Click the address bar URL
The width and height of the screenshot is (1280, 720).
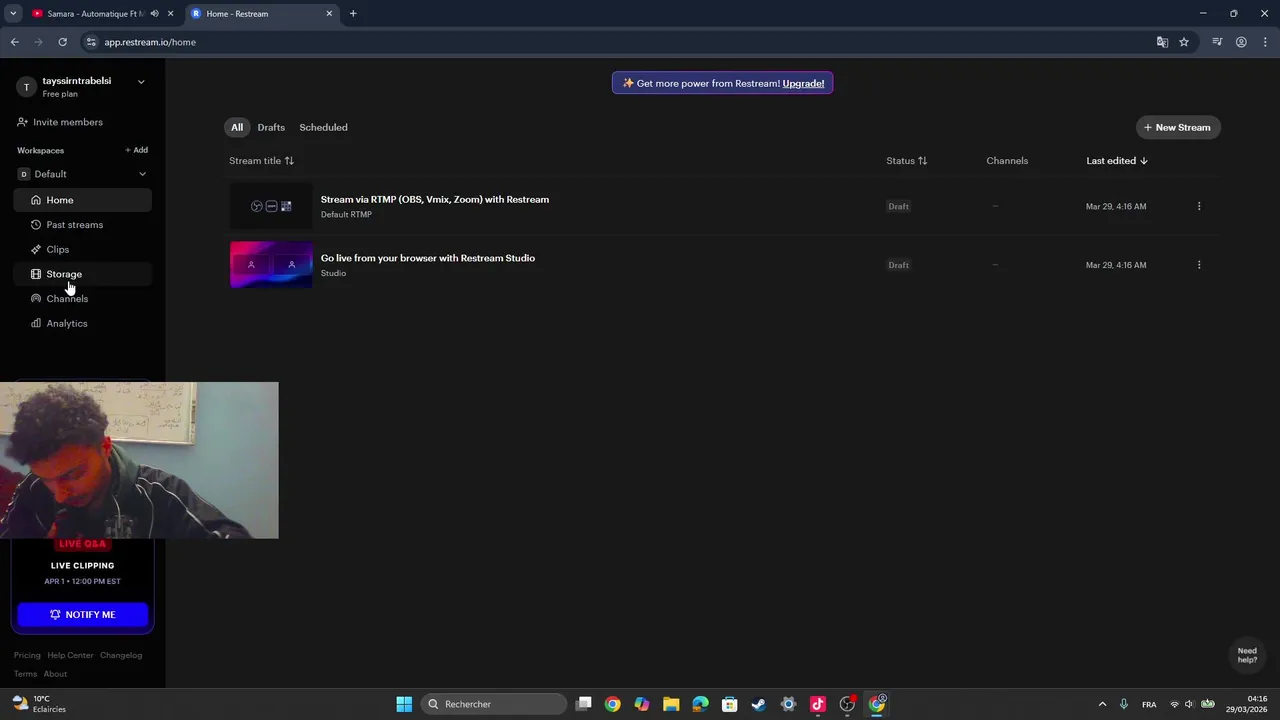[150, 42]
